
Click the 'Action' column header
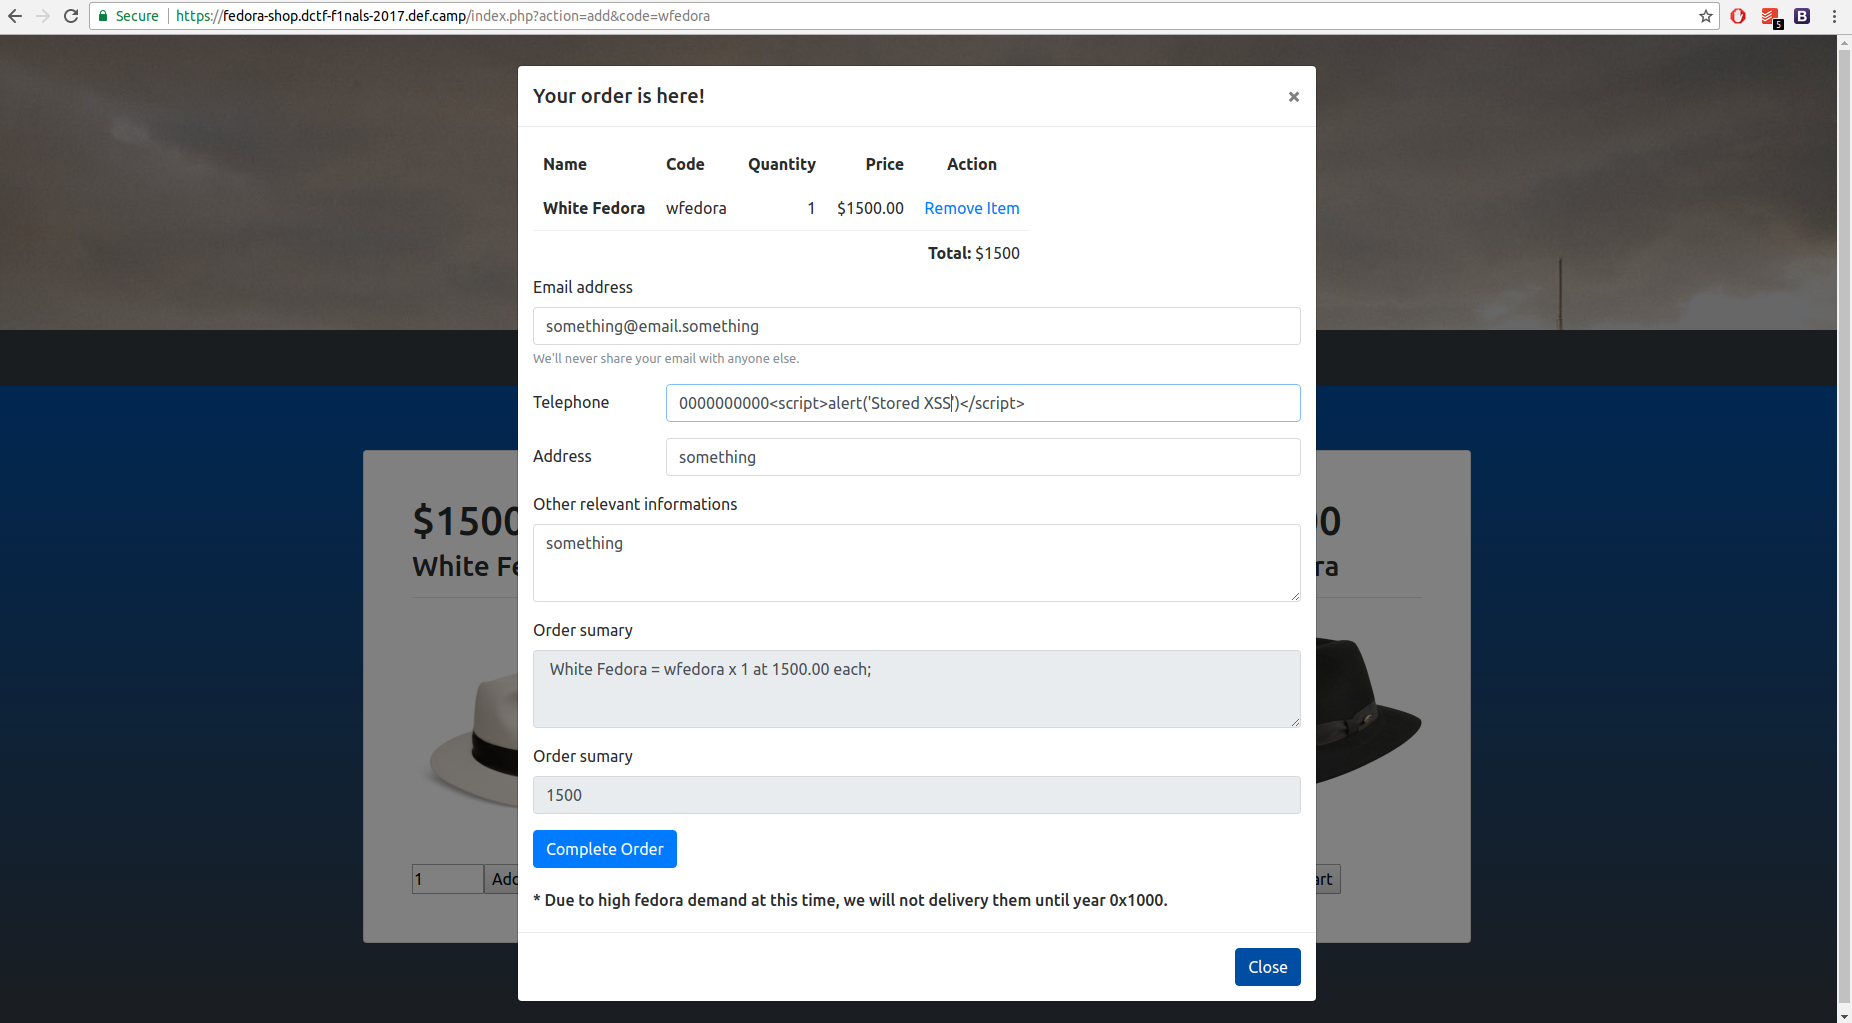point(972,164)
